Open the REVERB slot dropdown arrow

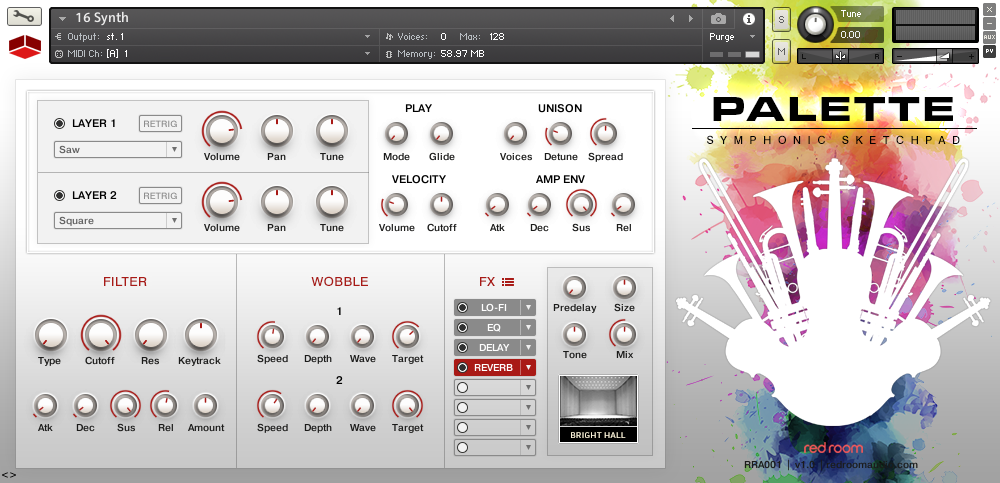pyautogui.click(x=528, y=368)
